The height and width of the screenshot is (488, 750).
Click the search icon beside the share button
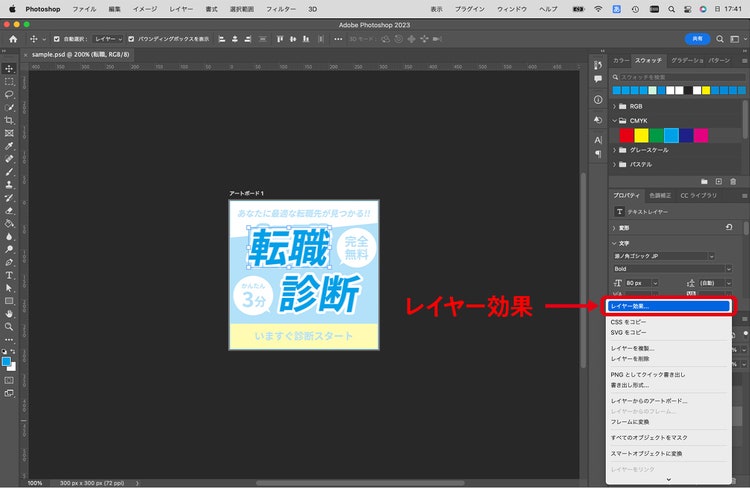719,39
